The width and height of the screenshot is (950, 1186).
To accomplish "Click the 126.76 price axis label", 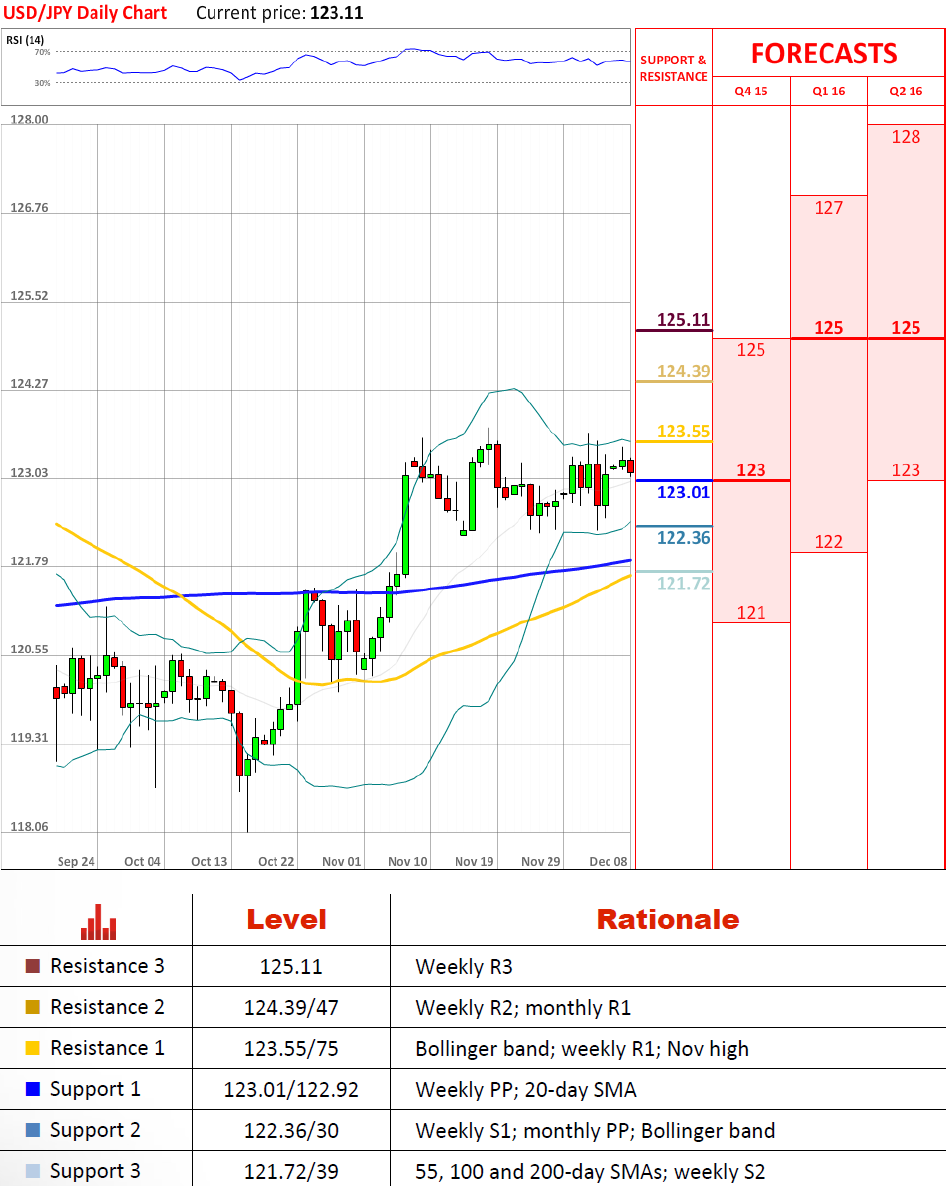I will coord(29,207).
